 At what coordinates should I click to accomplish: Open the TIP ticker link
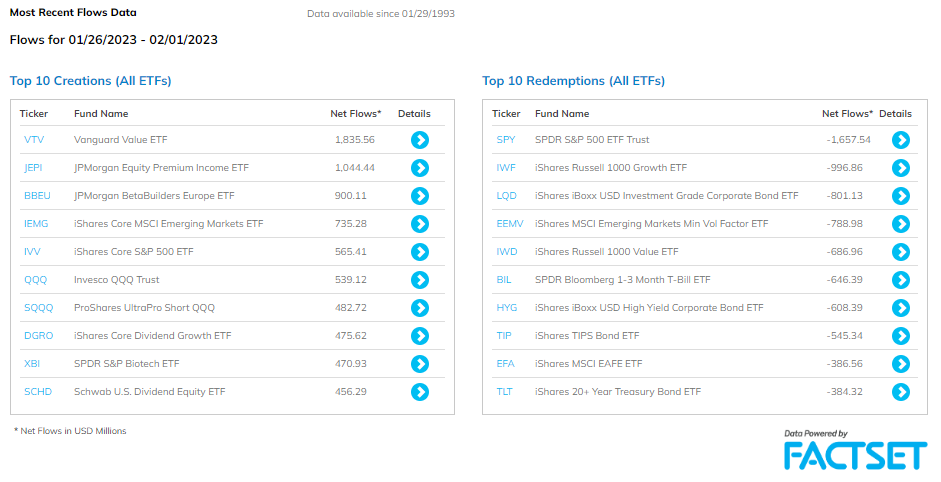pyautogui.click(x=504, y=336)
